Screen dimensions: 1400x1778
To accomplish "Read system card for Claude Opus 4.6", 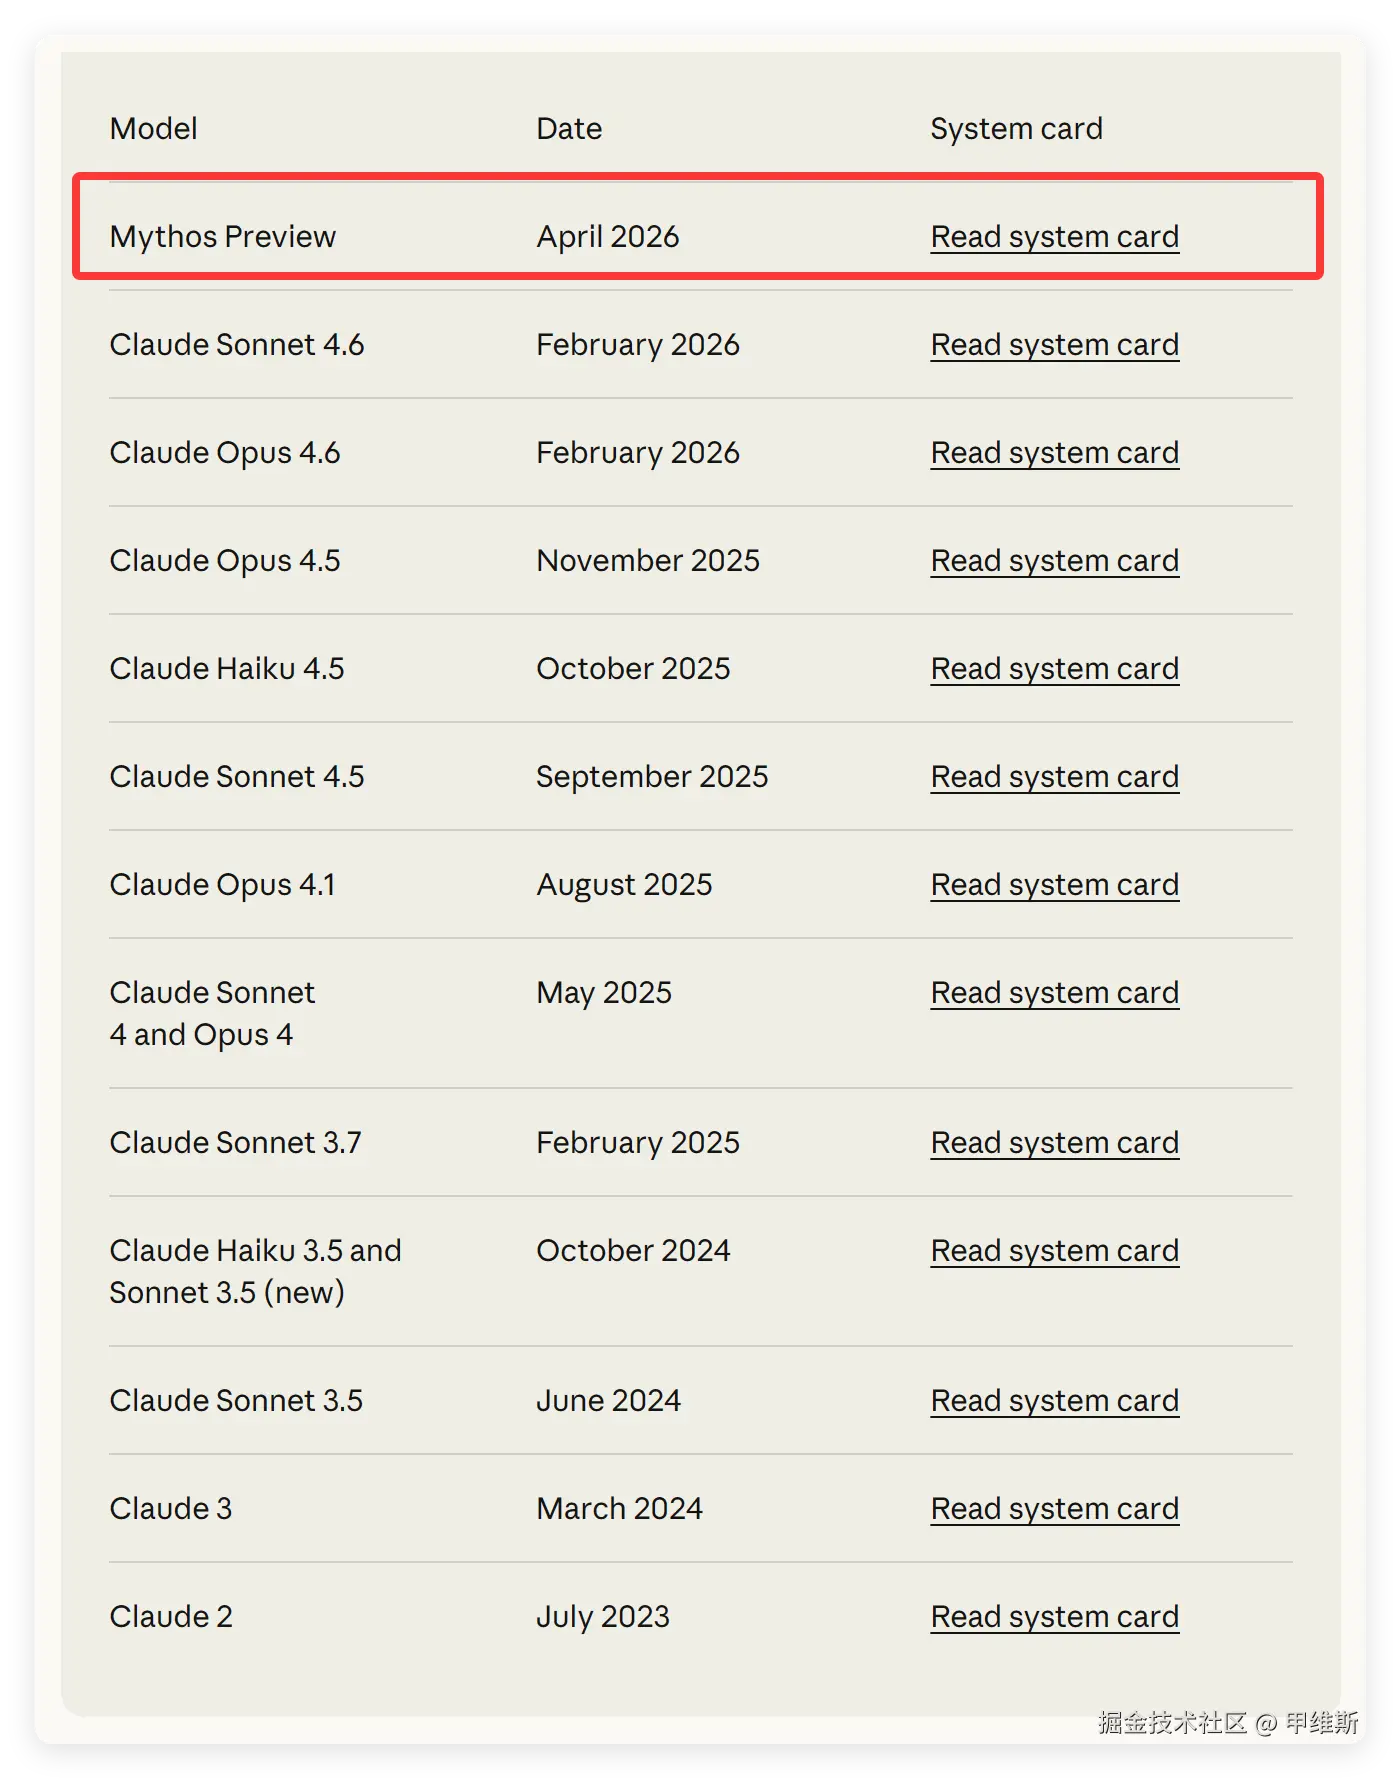I will coord(1054,453).
